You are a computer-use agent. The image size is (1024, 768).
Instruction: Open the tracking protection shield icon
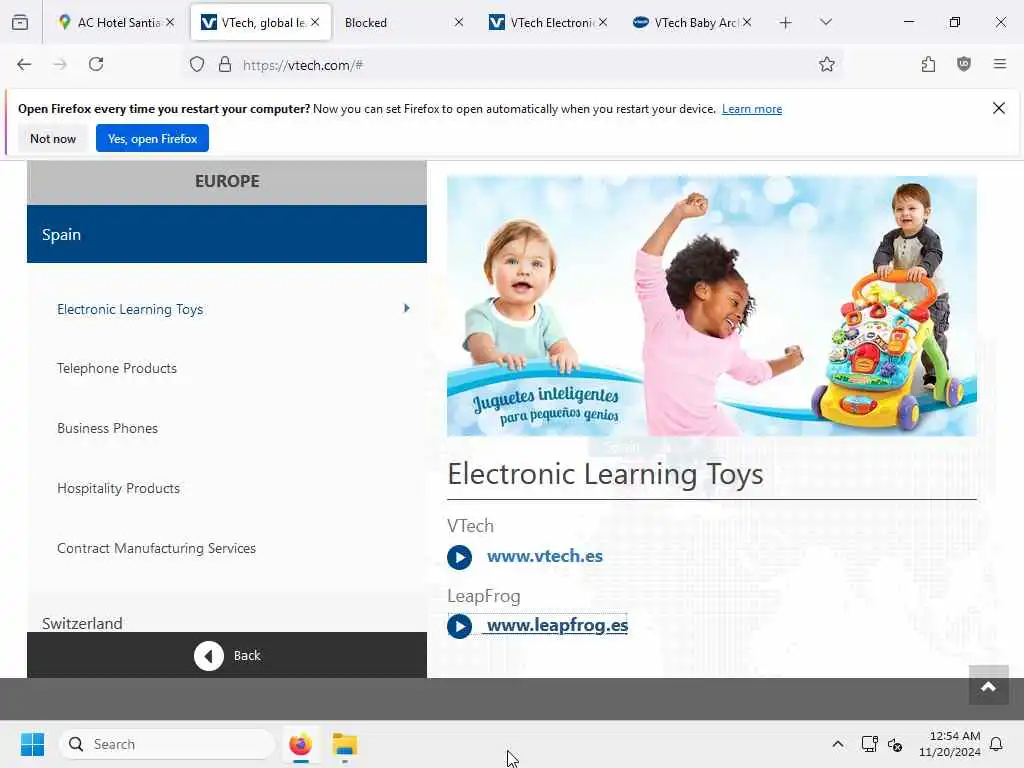[x=197, y=64]
